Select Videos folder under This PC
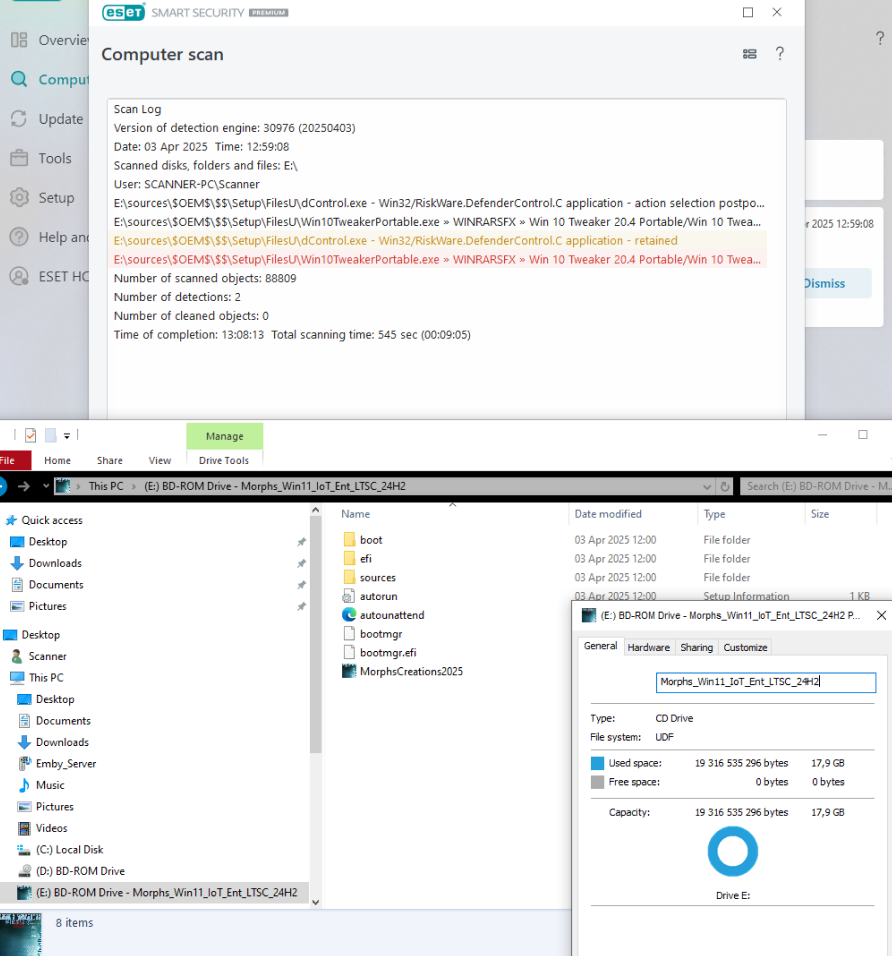This screenshot has width=892, height=956. [51, 828]
